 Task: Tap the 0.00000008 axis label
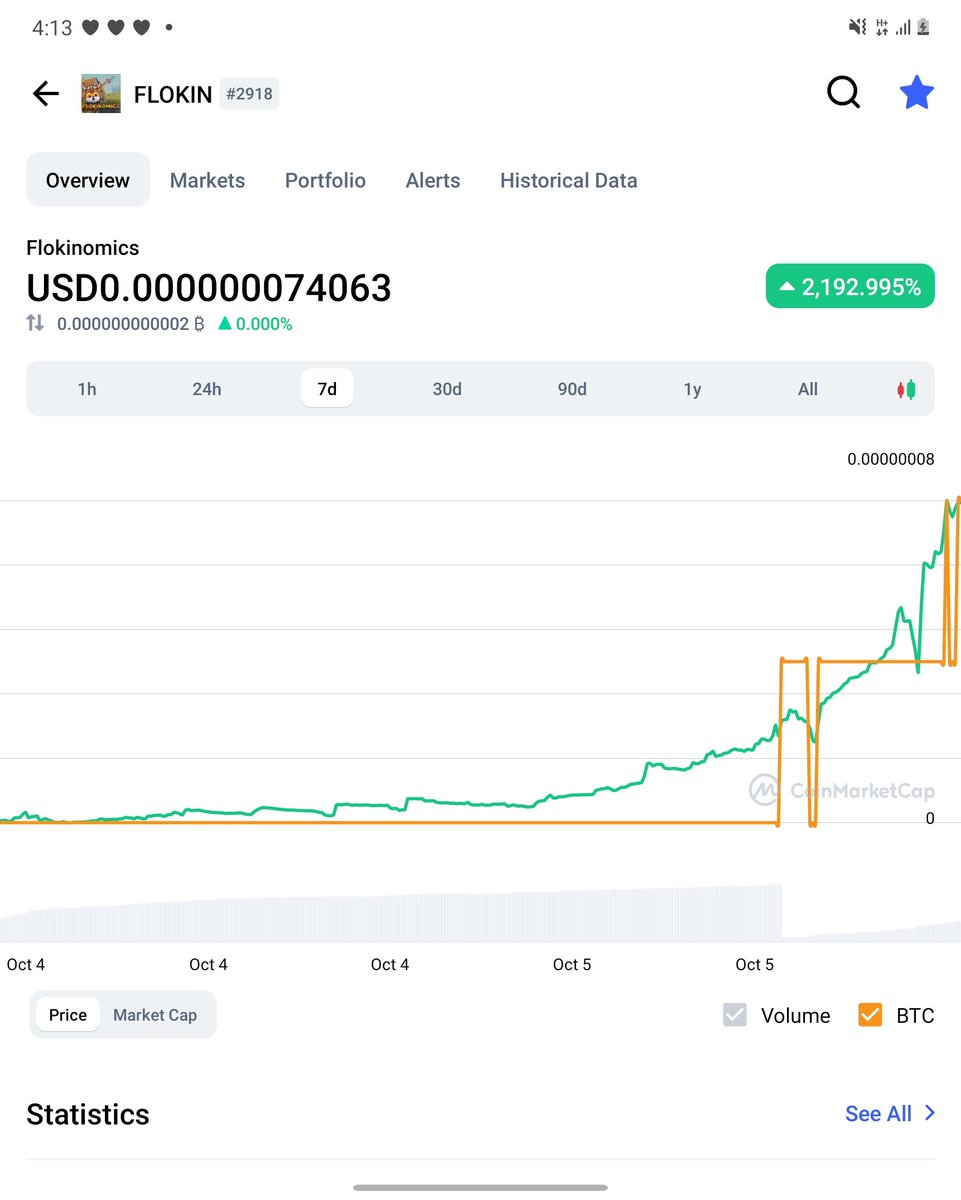(891, 459)
